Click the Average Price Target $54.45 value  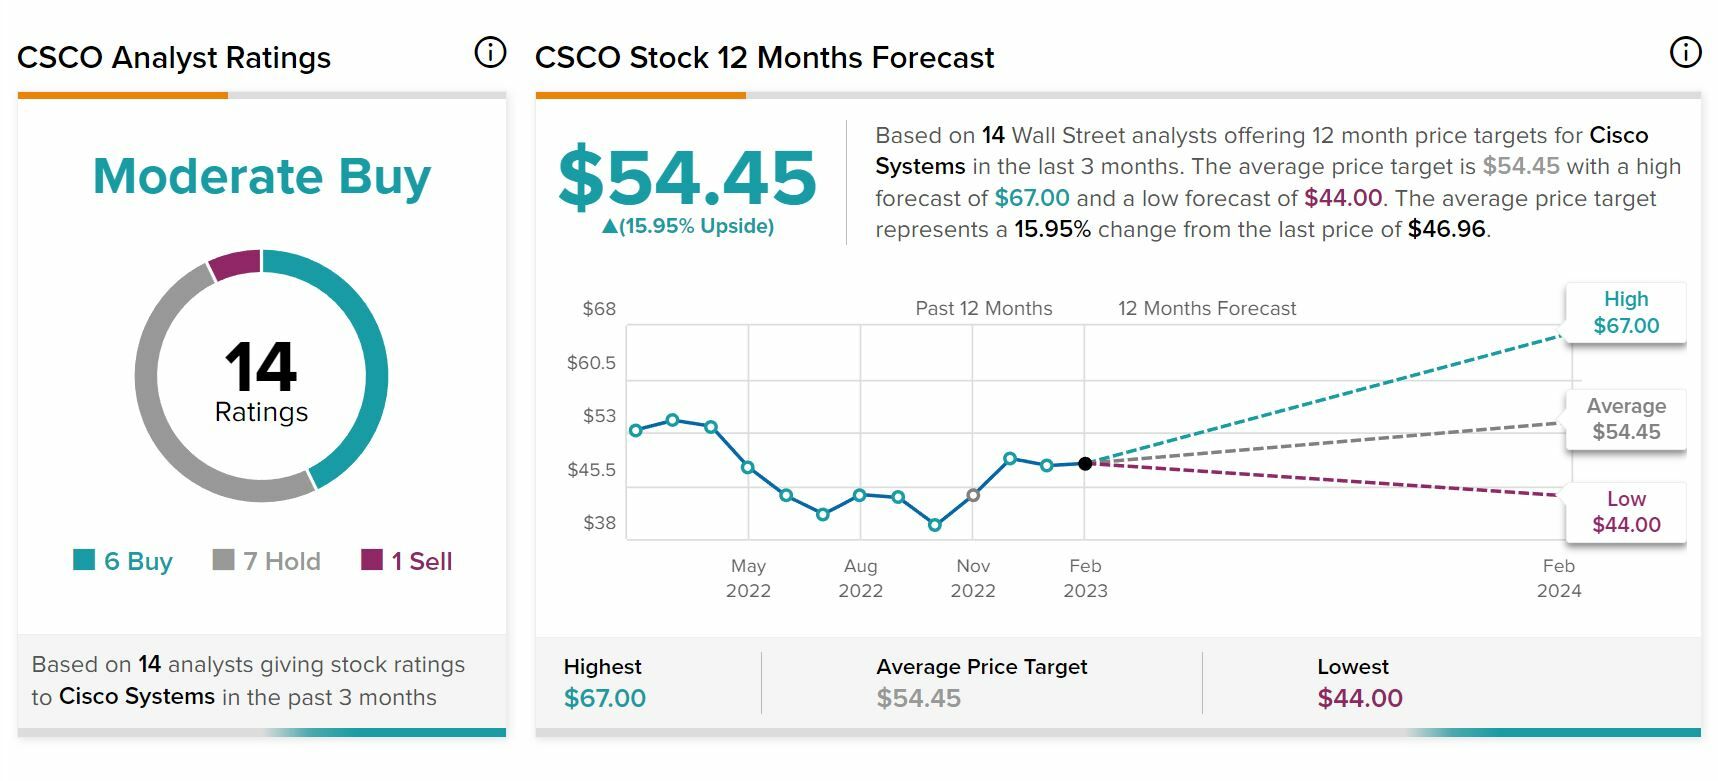pos(918,698)
